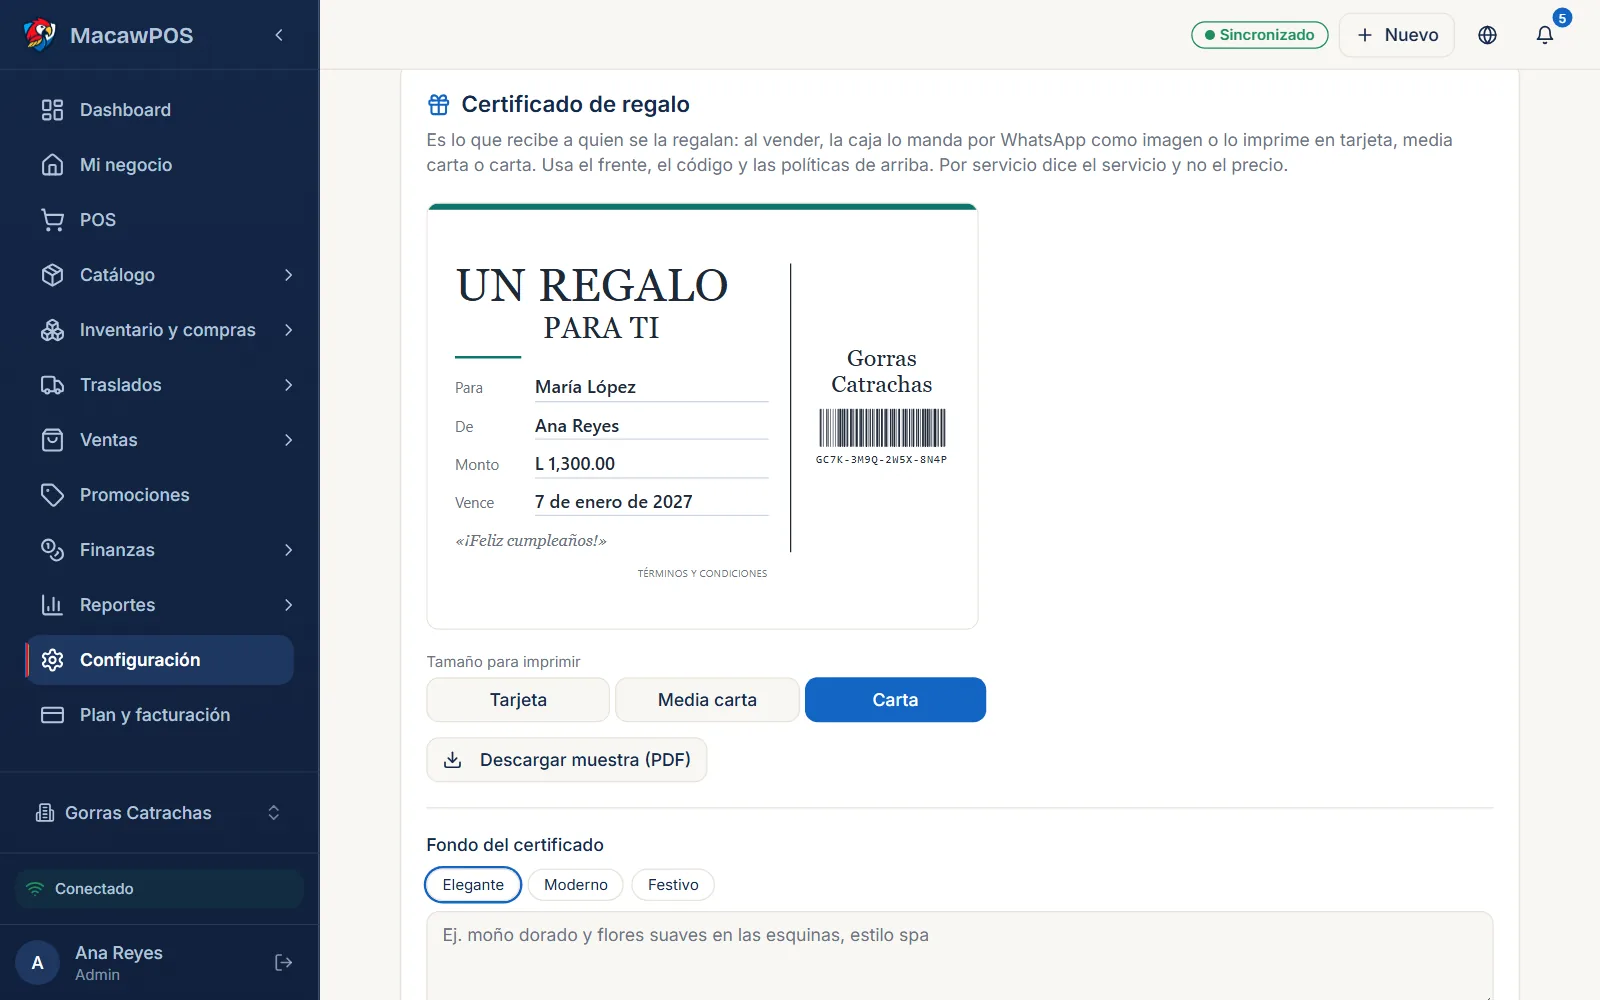Image resolution: width=1600 pixels, height=1000 pixels.
Task: Log out using the exit icon
Action: (x=284, y=962)
